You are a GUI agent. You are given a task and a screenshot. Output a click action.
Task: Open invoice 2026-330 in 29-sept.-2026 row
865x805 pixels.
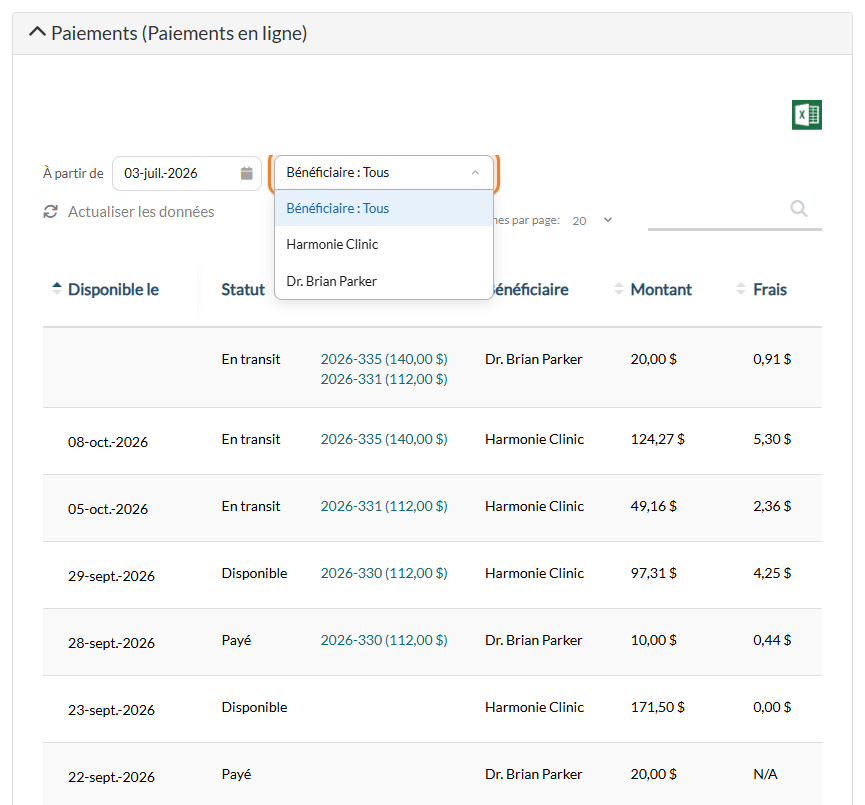click(384, 573)
